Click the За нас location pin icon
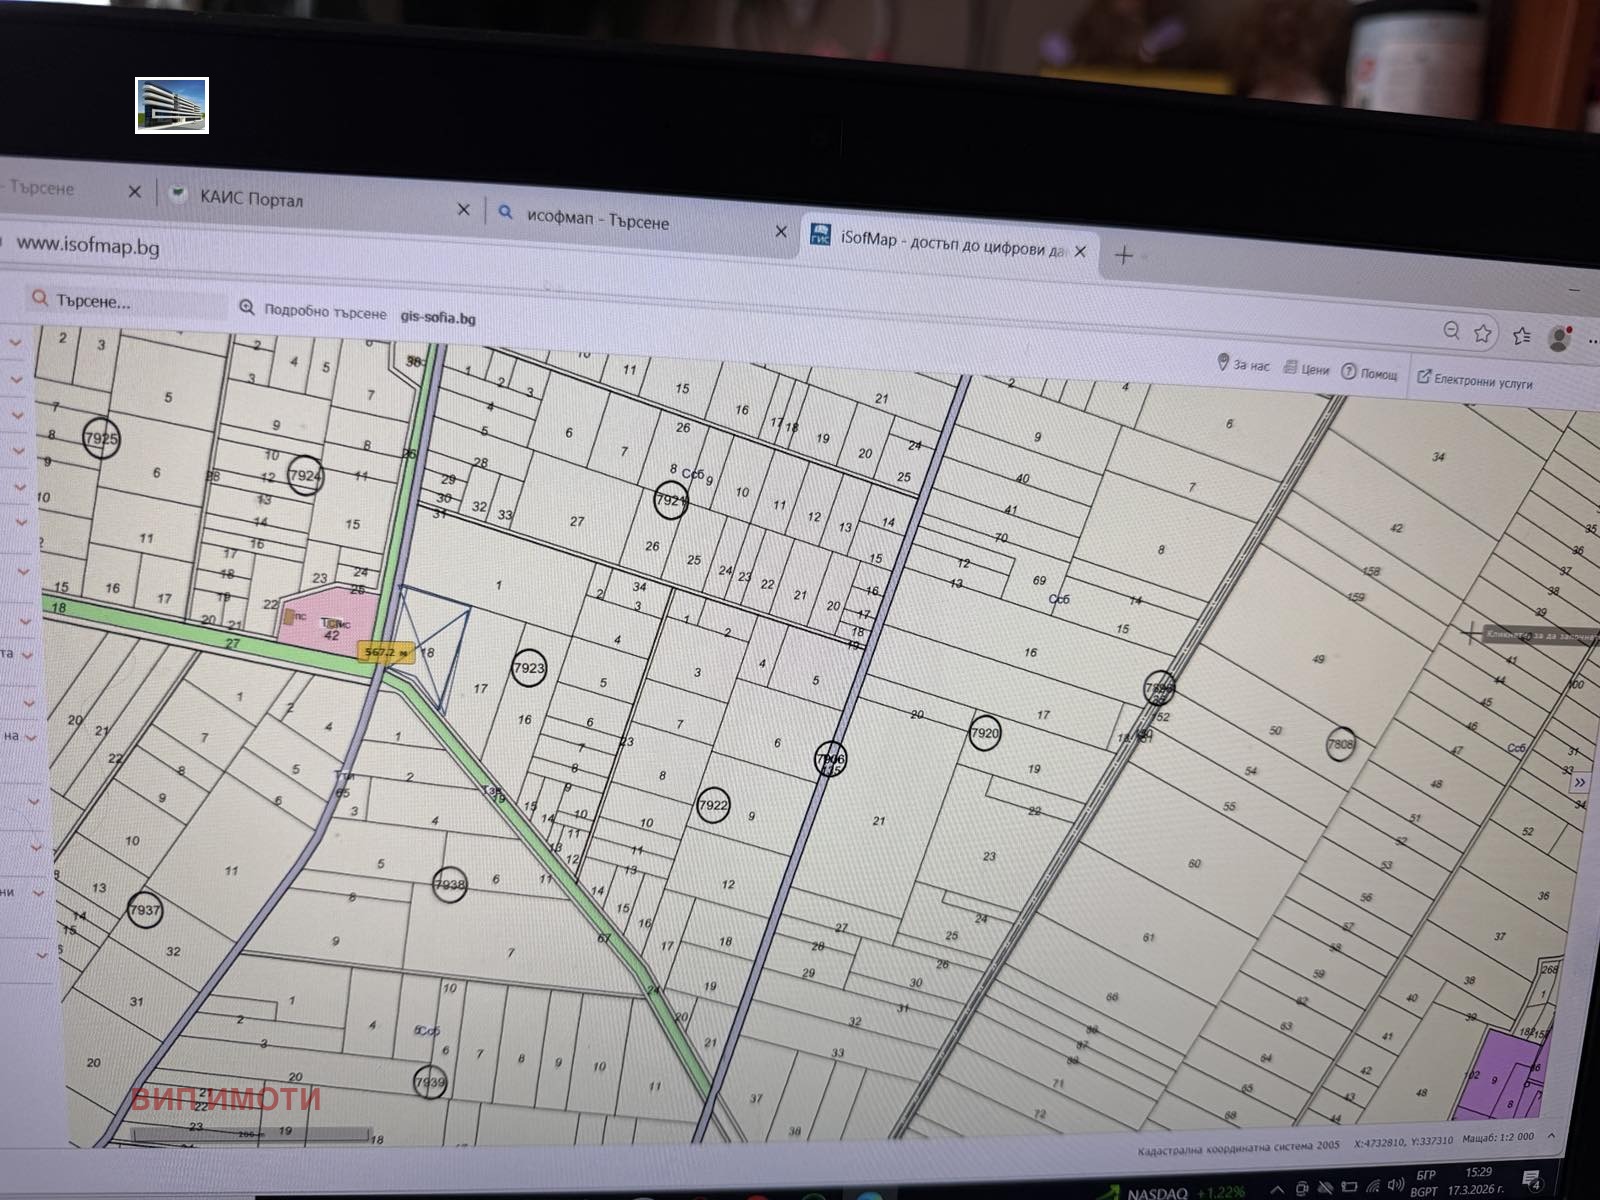Screen dimensions: 1600x1200 click(1222, 362)
